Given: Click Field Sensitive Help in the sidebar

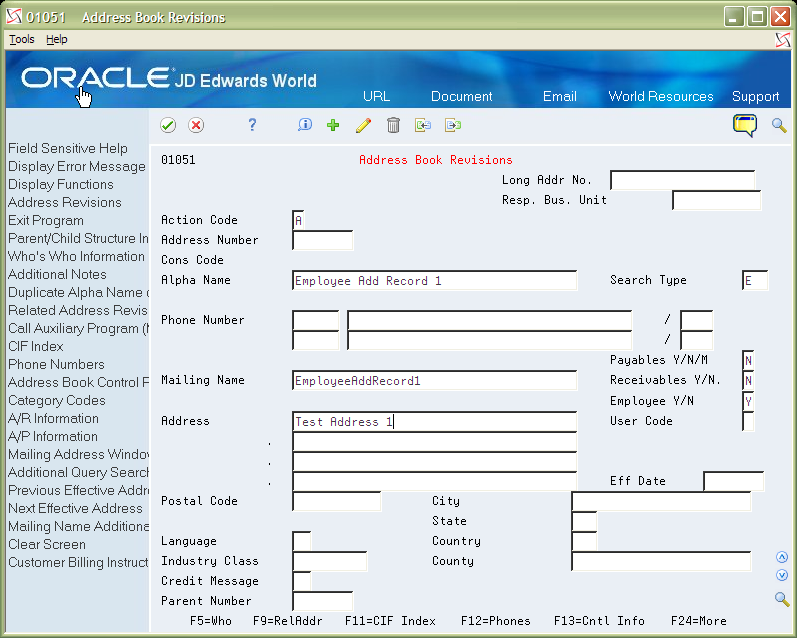Looking at the screenshot, I should (68, 148).
